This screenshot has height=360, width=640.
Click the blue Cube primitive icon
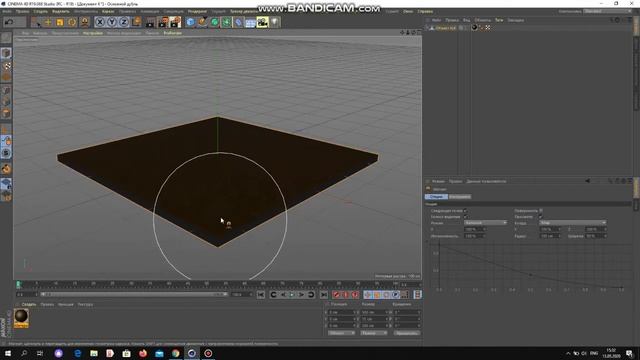click(x=190, y=22)
